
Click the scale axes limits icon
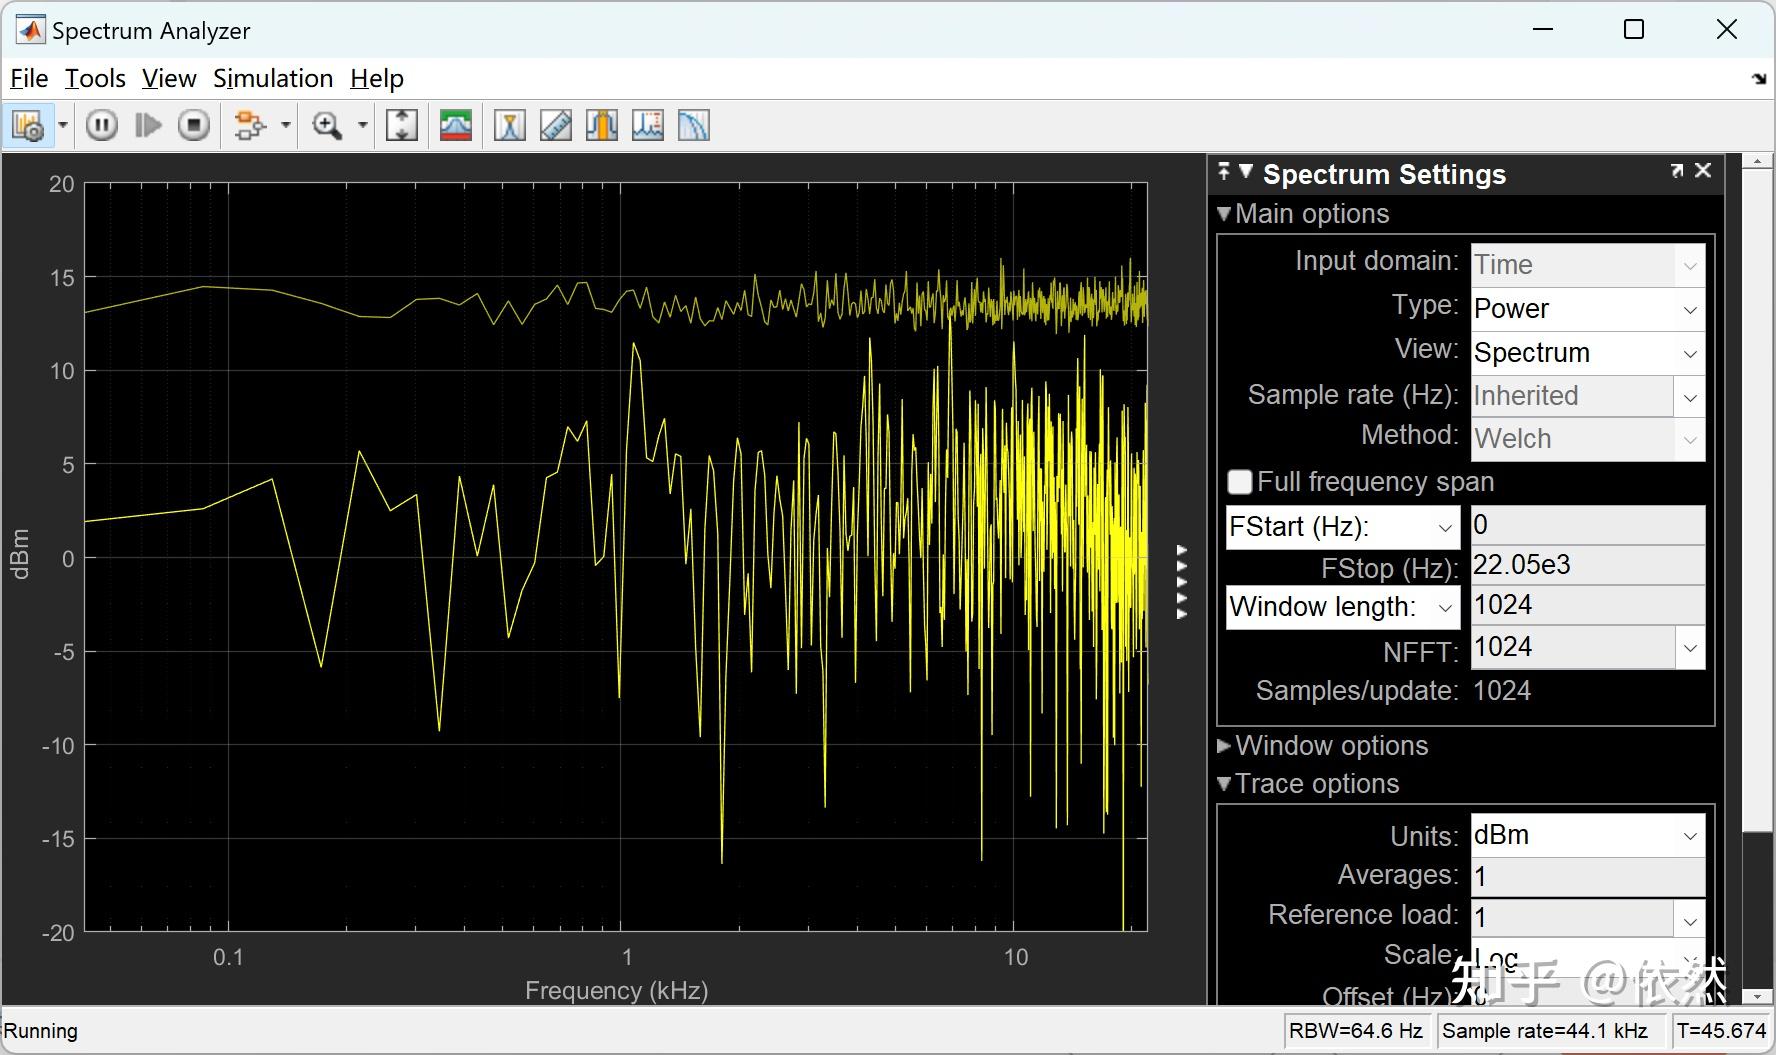pyautogui.click(x=402, y=125)
